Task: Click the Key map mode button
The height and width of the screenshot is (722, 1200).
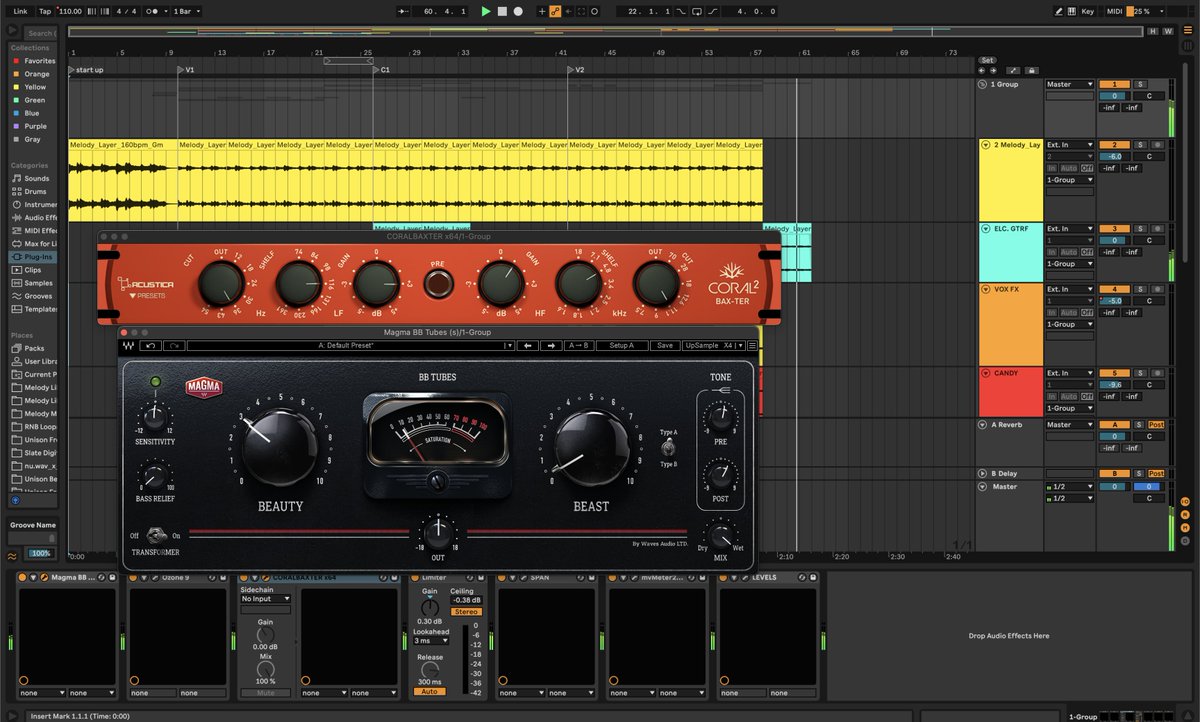Action: coord(1088,11)
